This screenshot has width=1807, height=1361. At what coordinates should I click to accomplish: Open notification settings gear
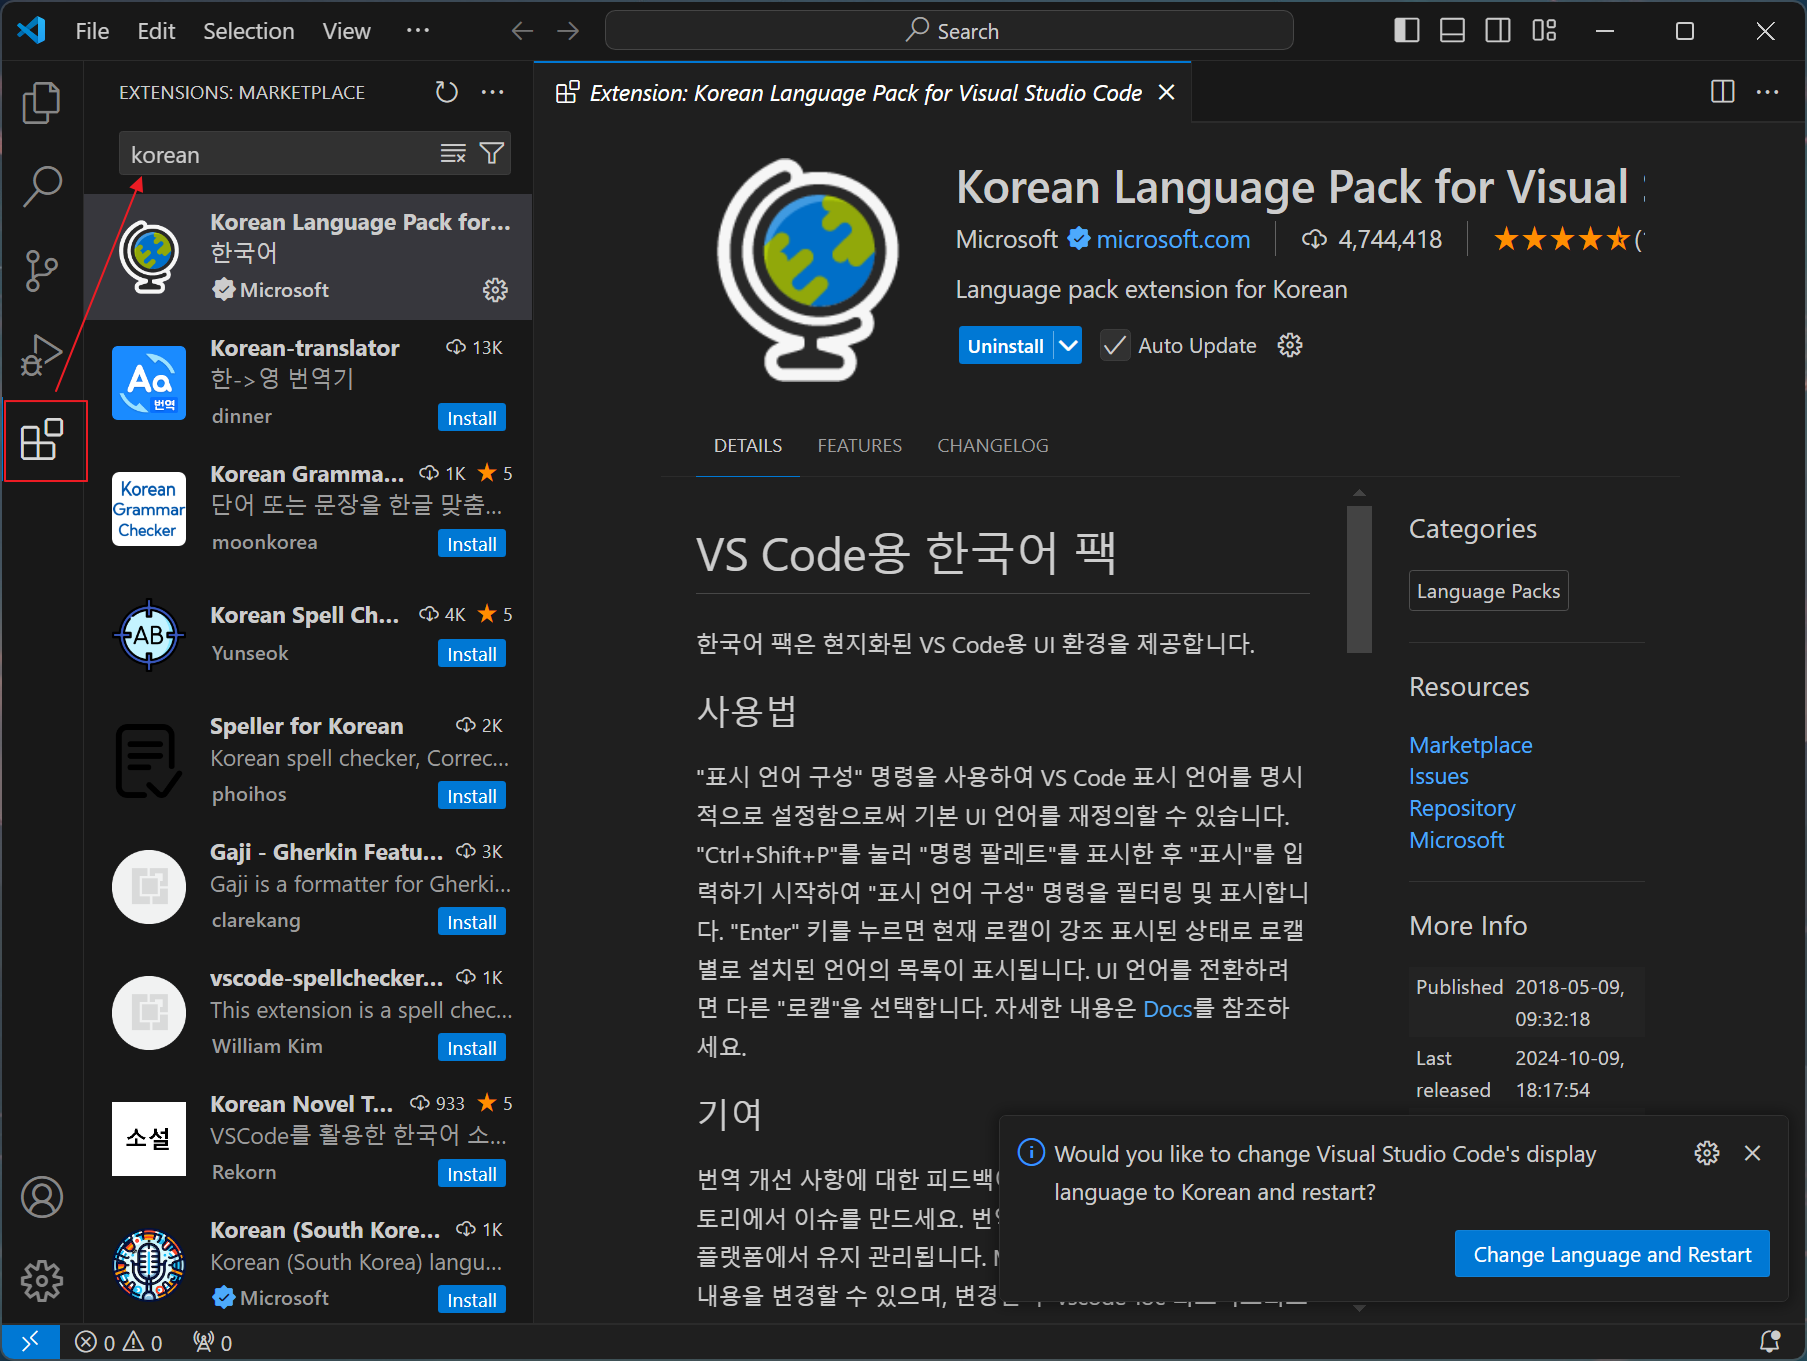pyautogui.click(x=1707, y=1153)
